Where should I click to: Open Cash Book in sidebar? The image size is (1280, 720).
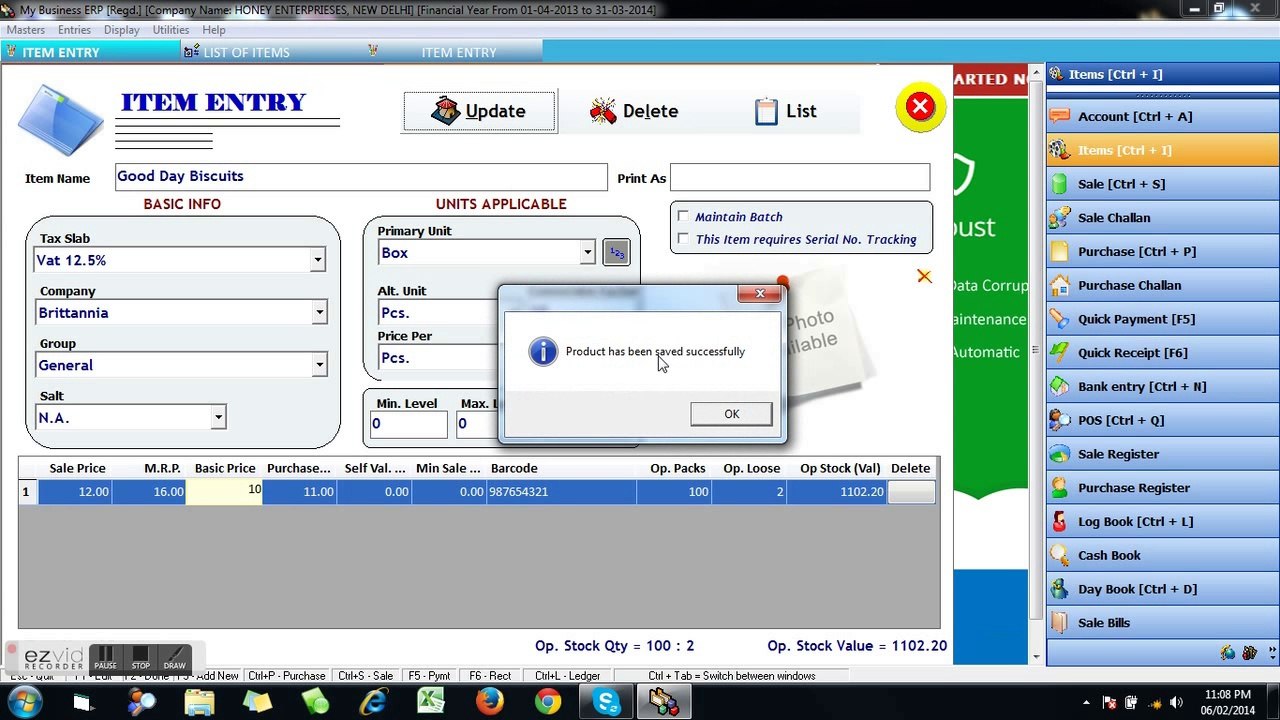(1162, 555)
